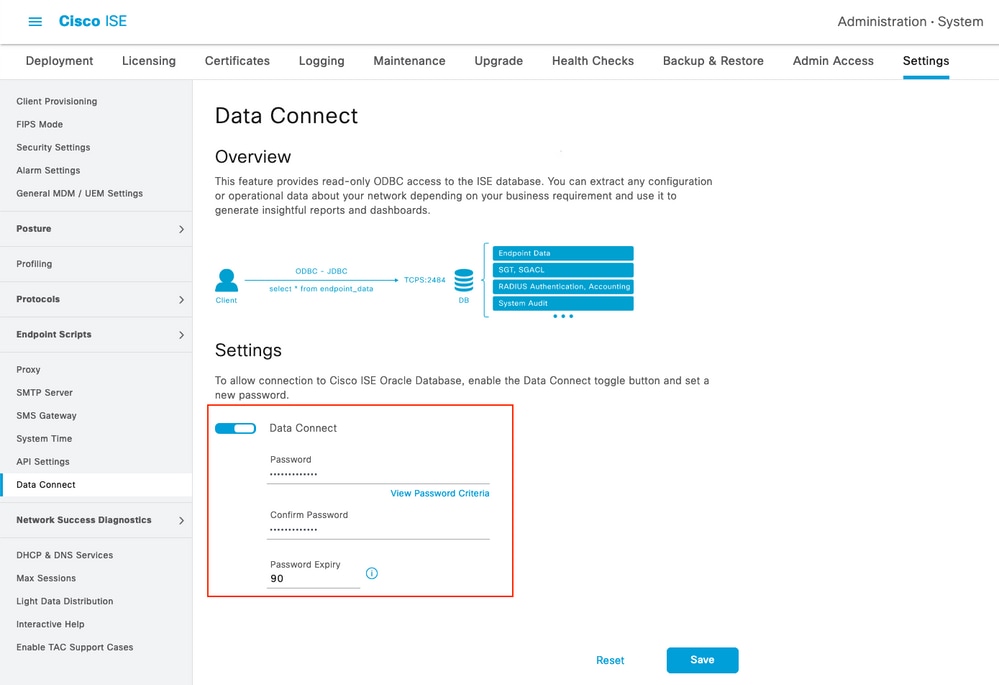Click the three-dot ellipsis below System Audit
Image resolution: width=999 pixels, height=685 pixels.
point(563,316)
